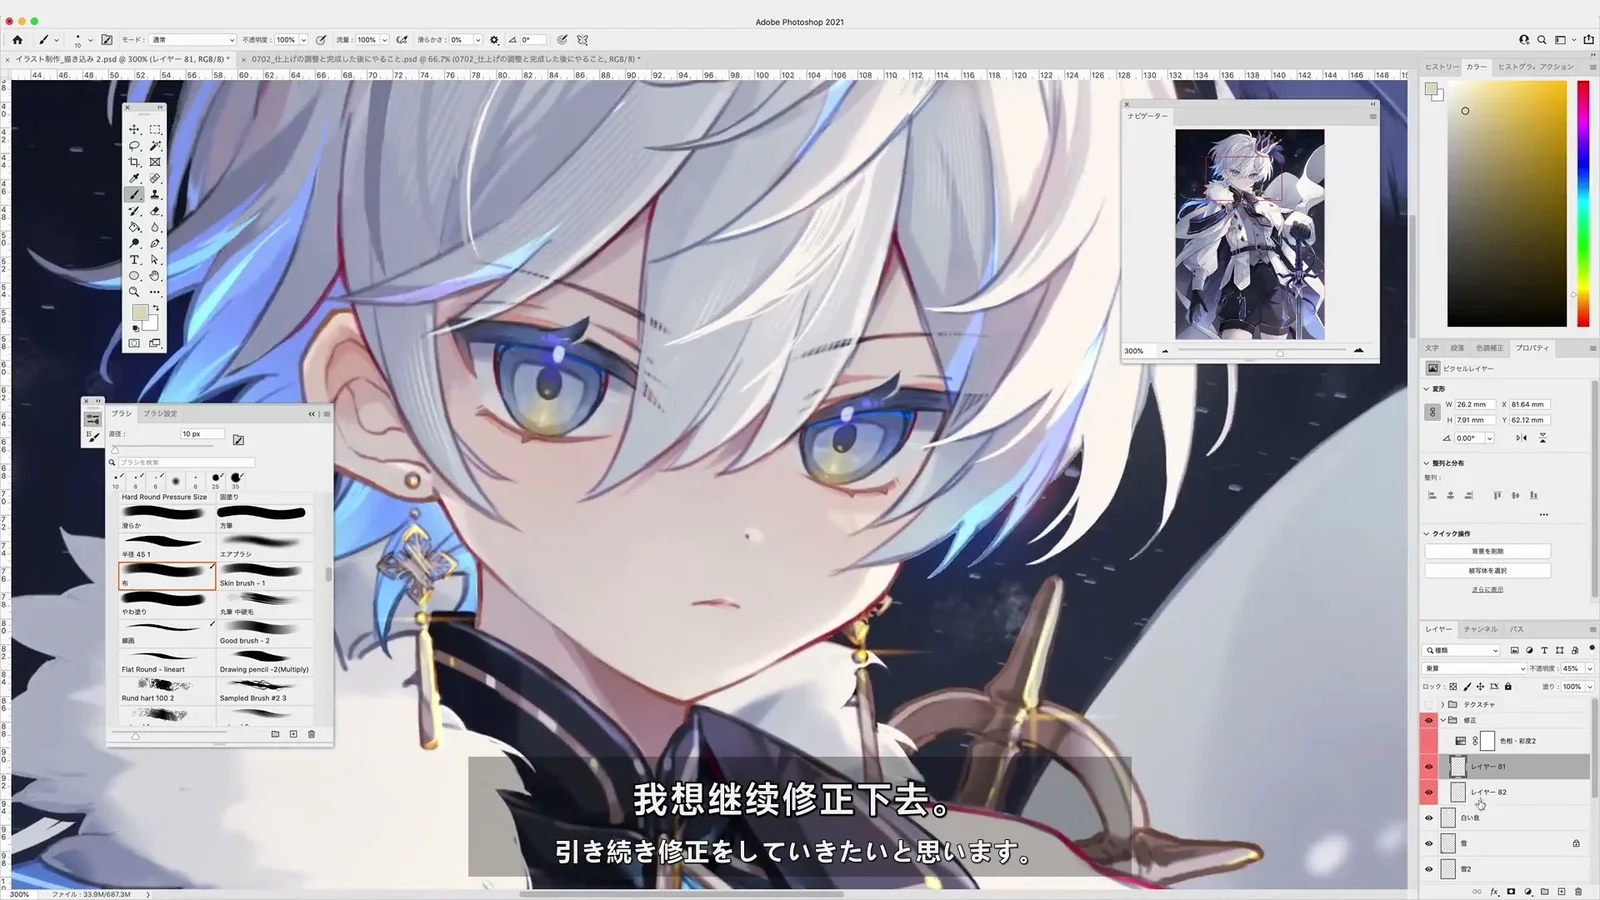Click the foreground color swatch in toolbox
The image size is (1600, 900).
[x=140, y=314]
